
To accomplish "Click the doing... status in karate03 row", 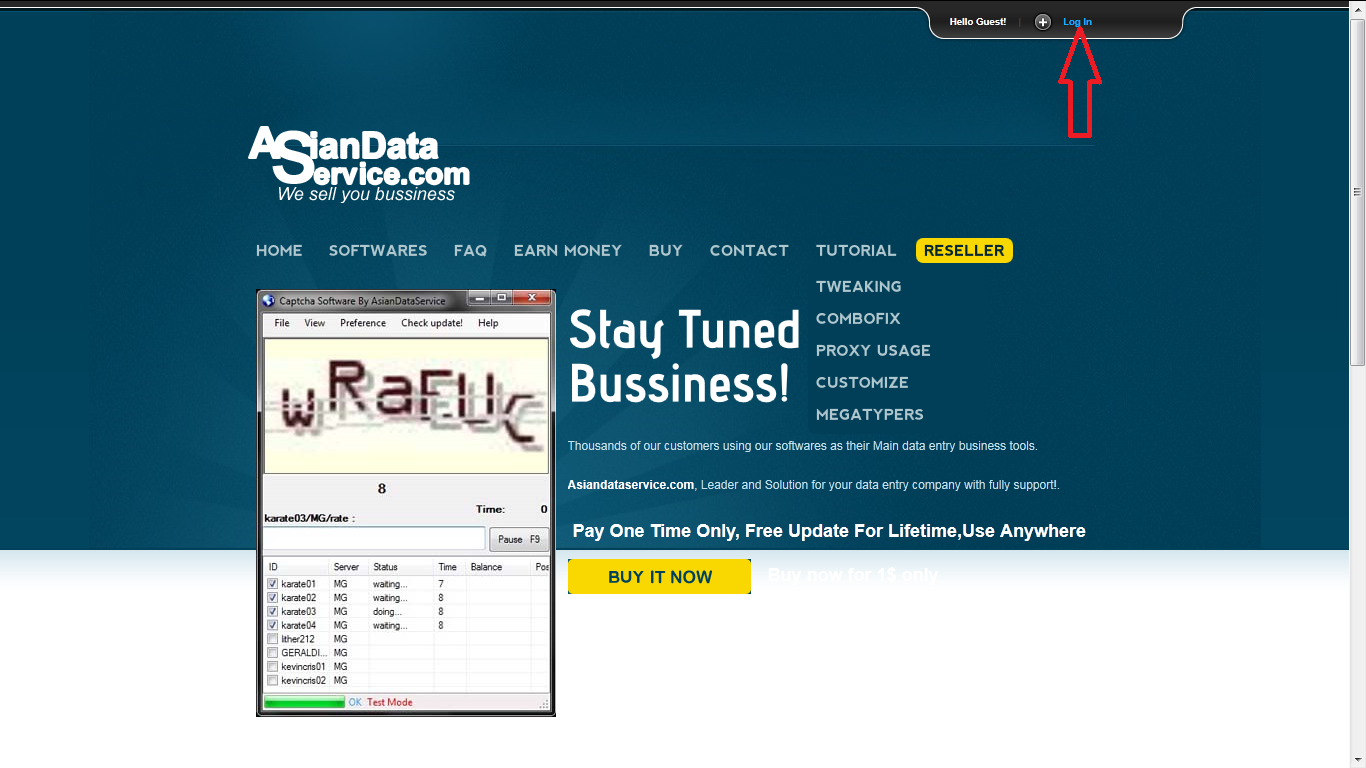I will [x=388, y=612].
